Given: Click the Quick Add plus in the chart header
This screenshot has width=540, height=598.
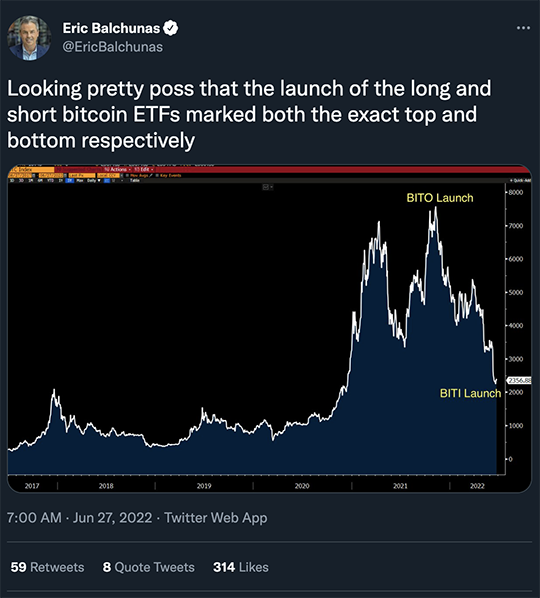Looking at the screenshot, I should [x=511, y=180].
